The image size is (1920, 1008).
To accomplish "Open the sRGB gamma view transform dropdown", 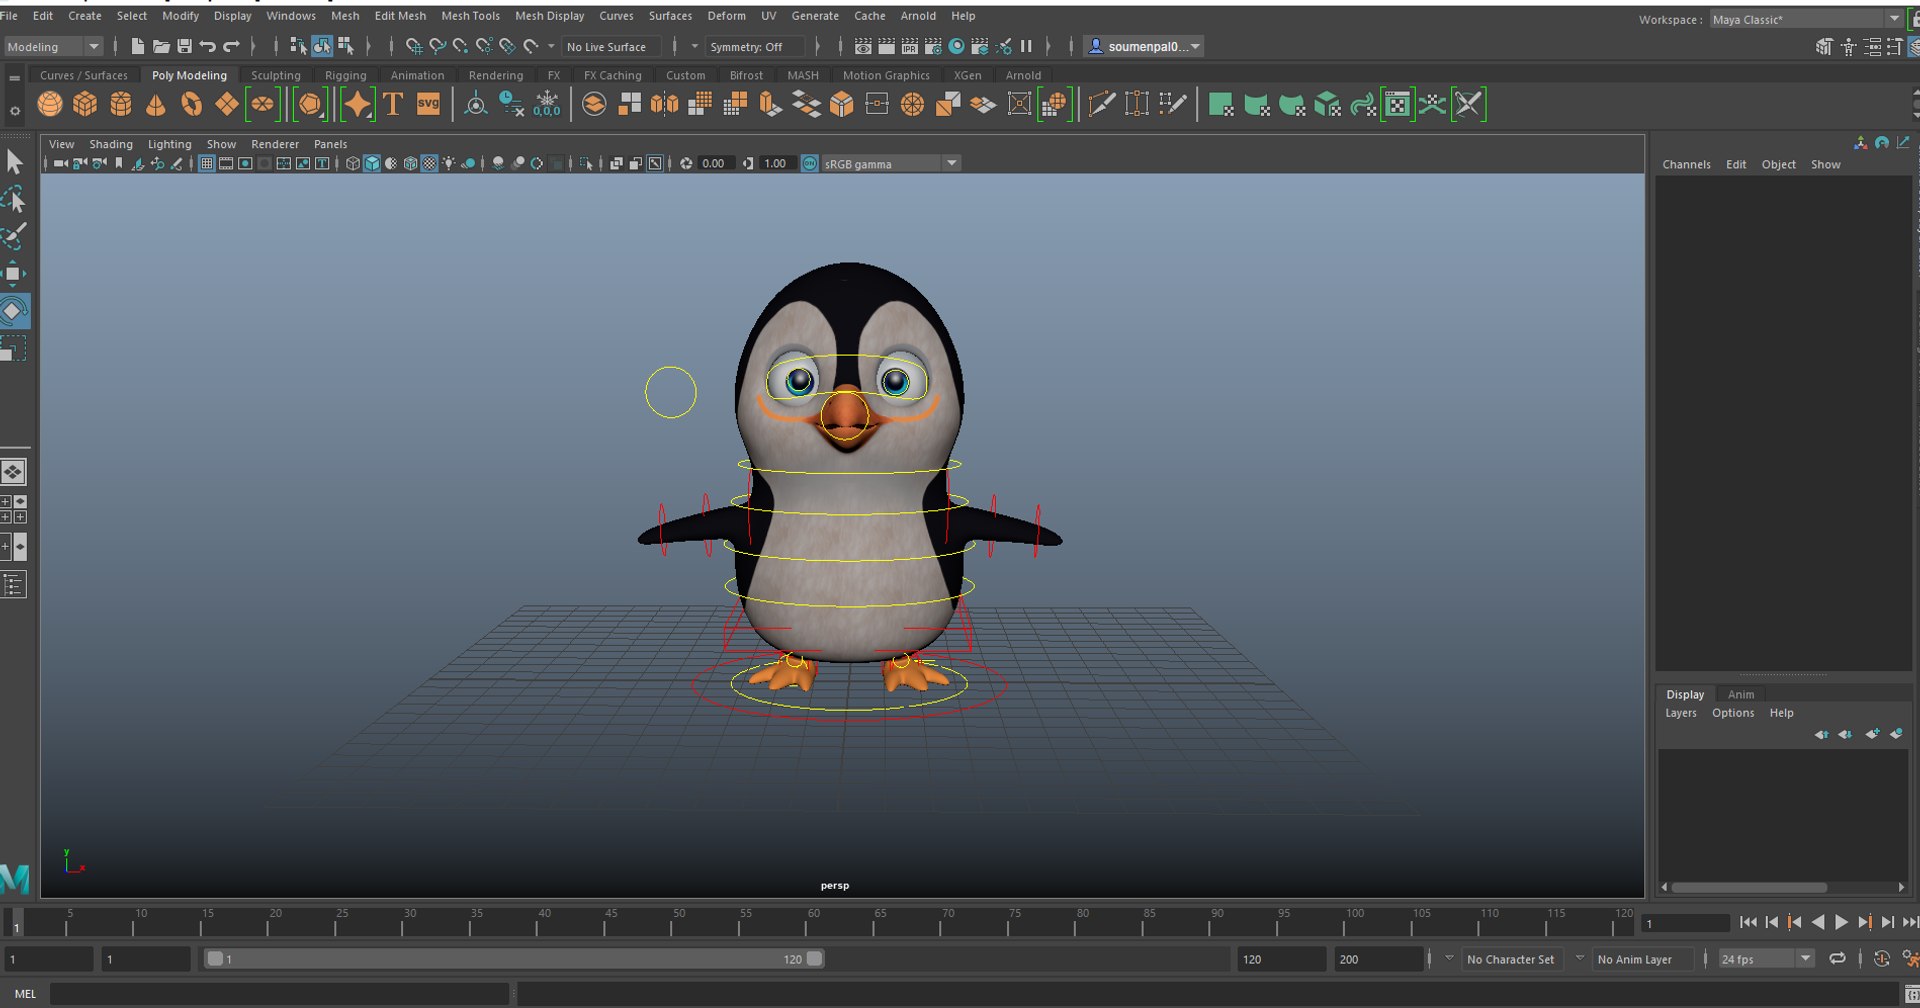I will 890,163.
